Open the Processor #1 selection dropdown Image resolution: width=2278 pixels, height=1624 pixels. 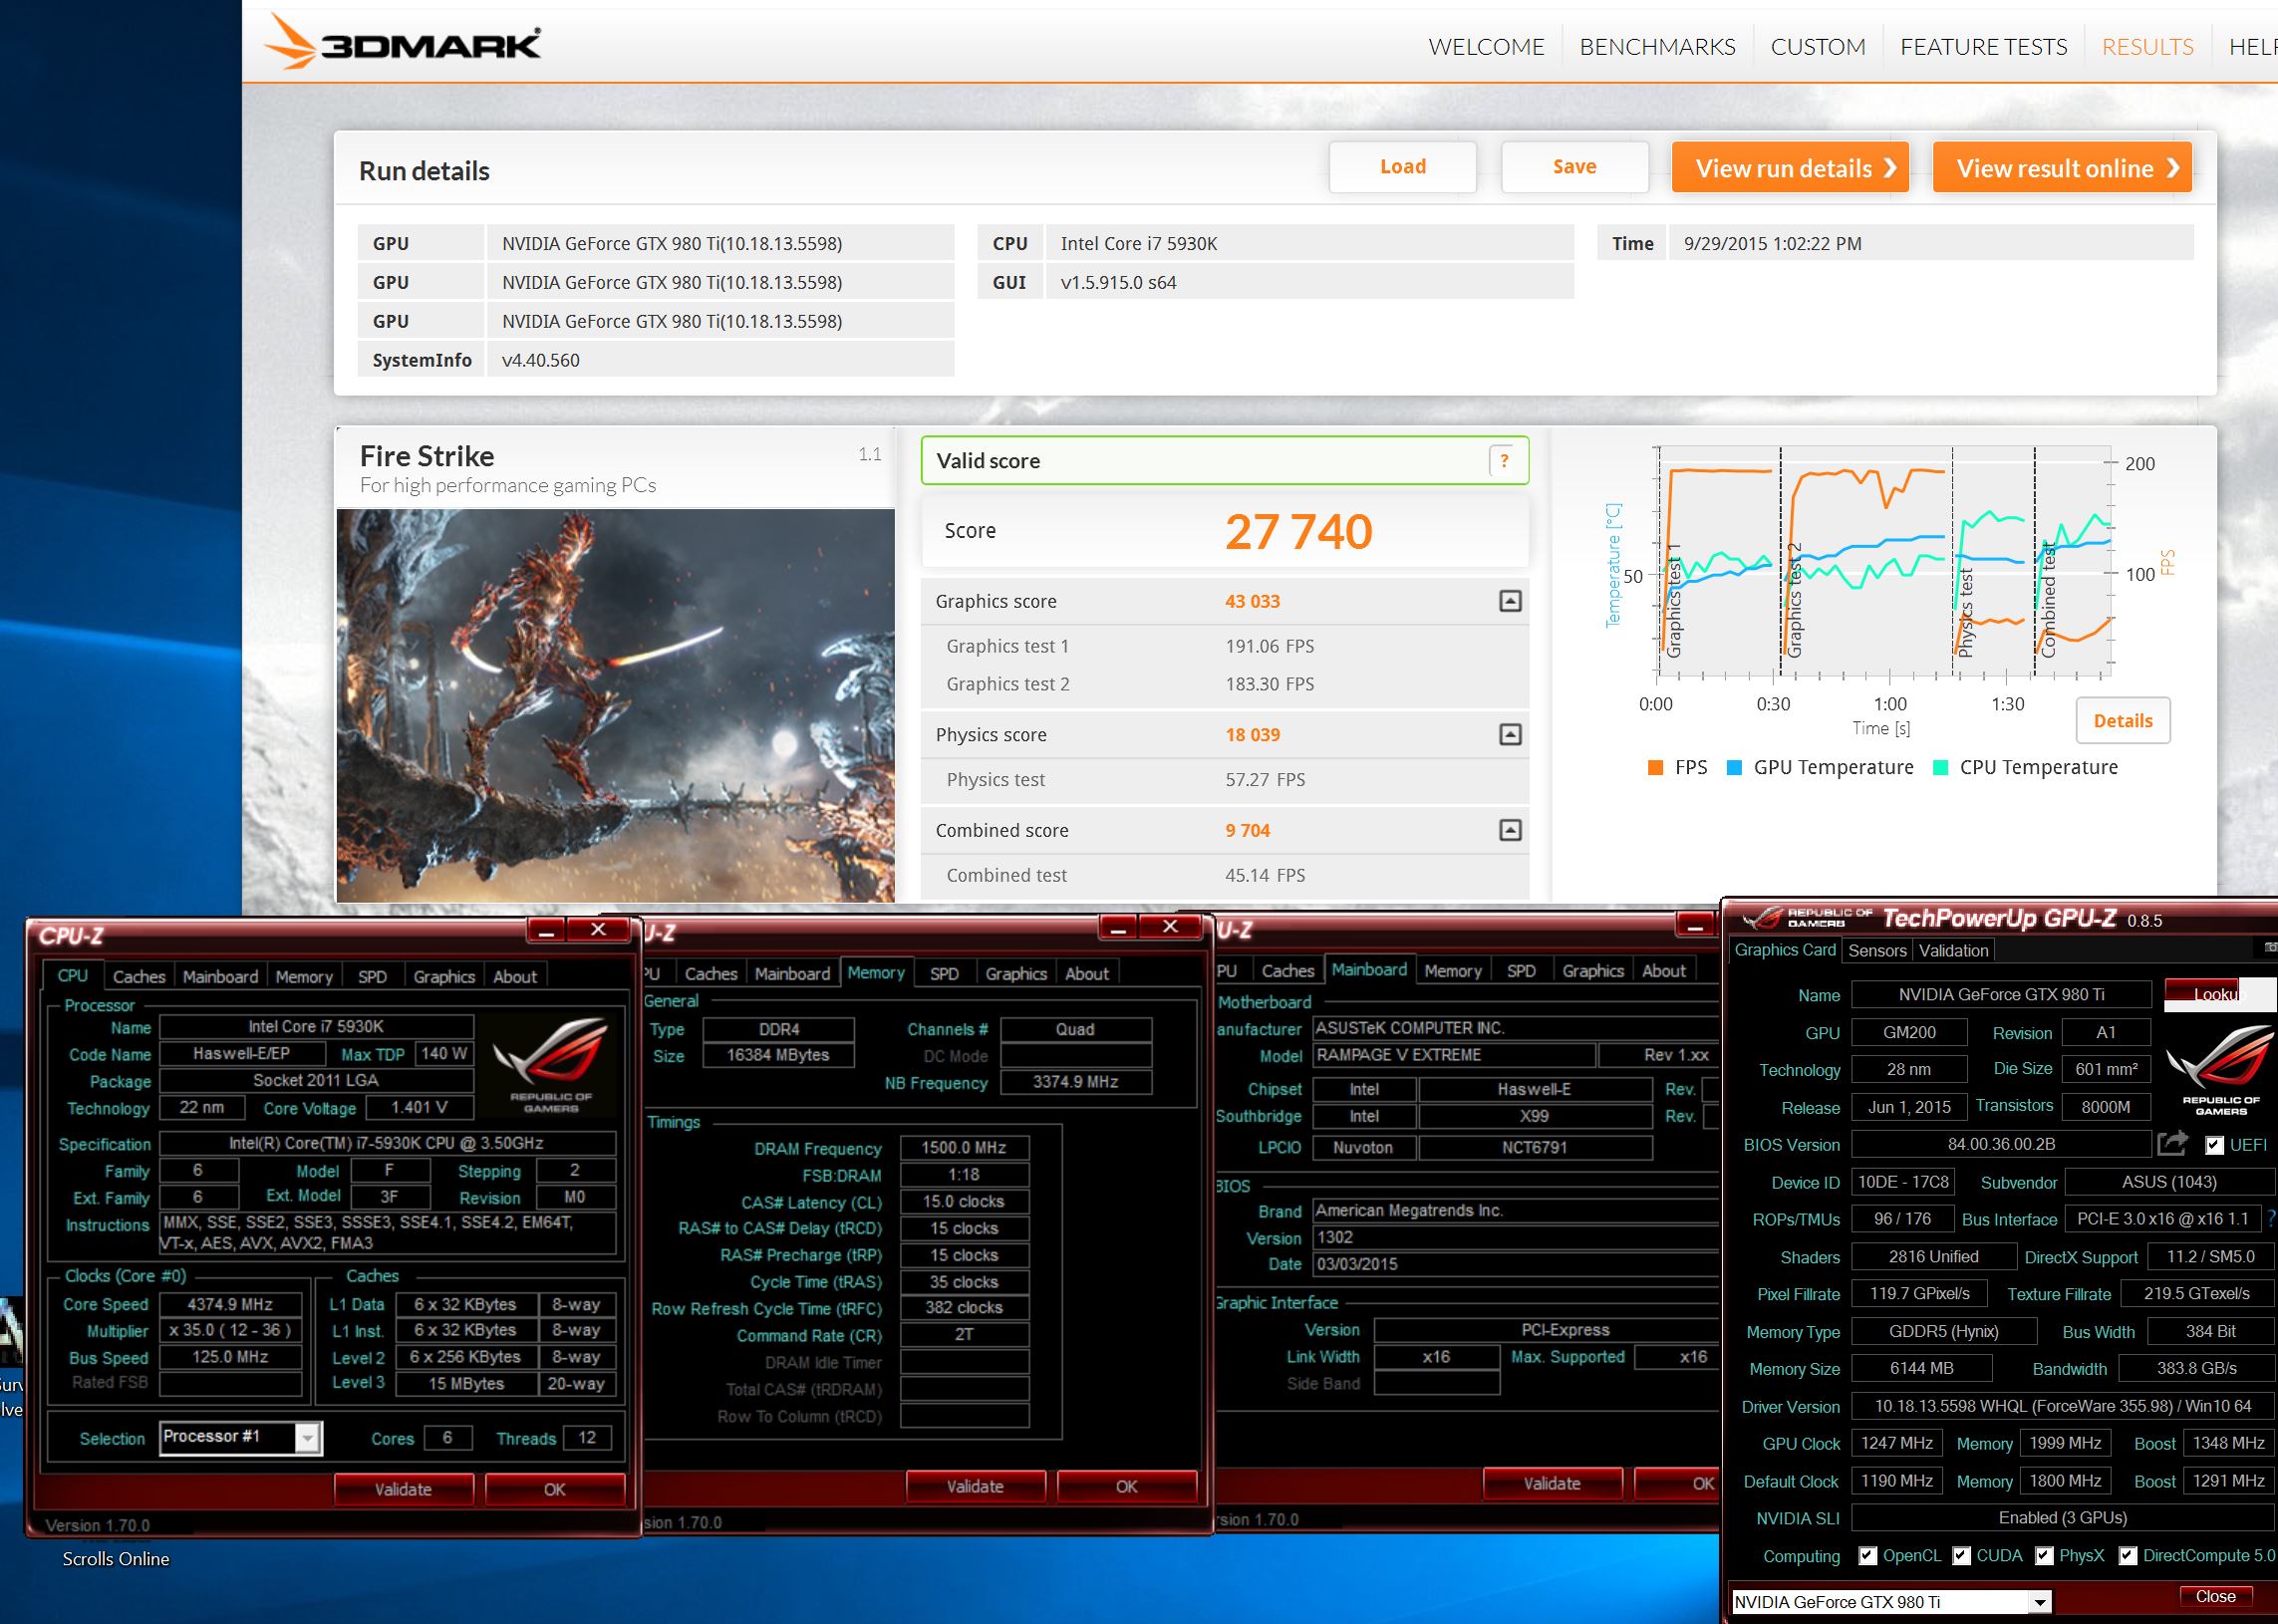(x=240, y=1437)
